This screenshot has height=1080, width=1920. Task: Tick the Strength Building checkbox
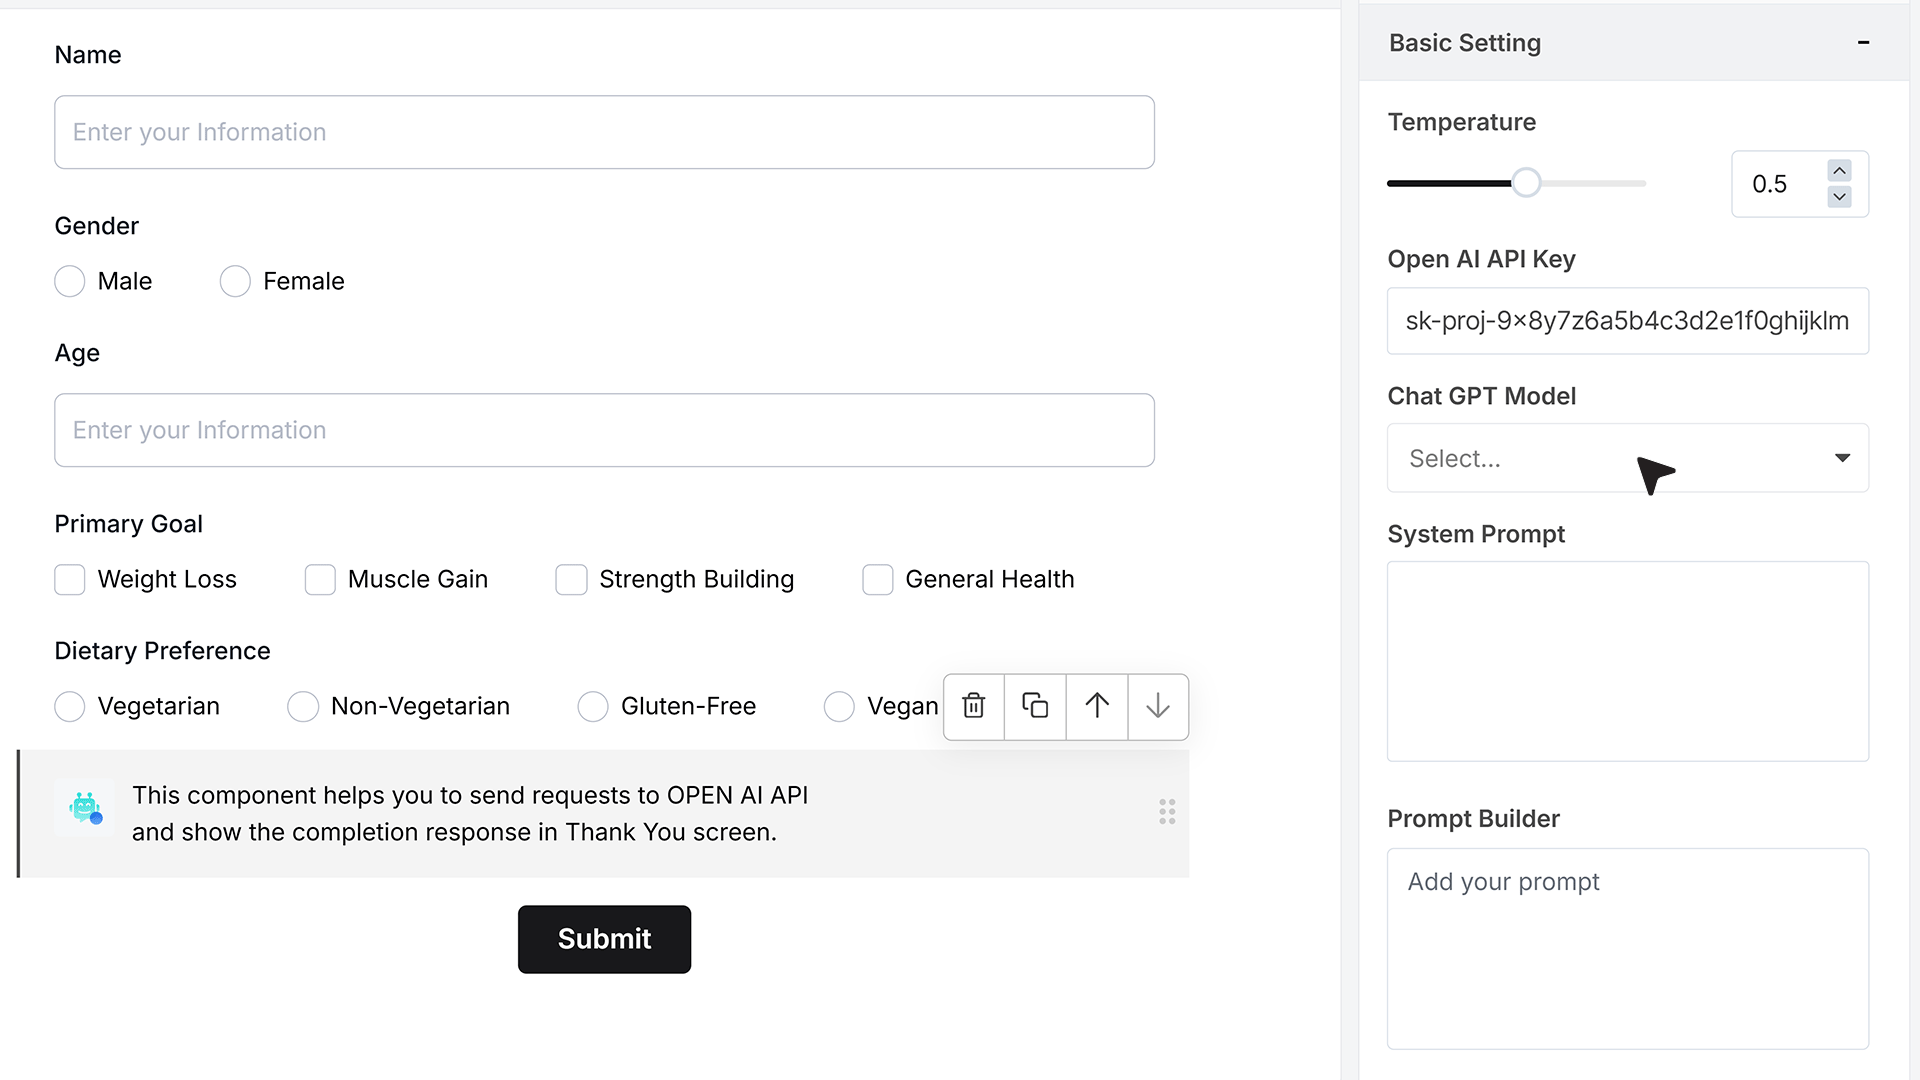pyautogui.click(x=571, y=579)
